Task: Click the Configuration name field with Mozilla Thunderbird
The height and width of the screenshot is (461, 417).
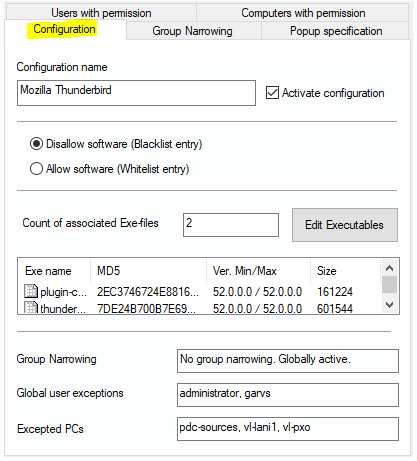Action: pos(136,93)
